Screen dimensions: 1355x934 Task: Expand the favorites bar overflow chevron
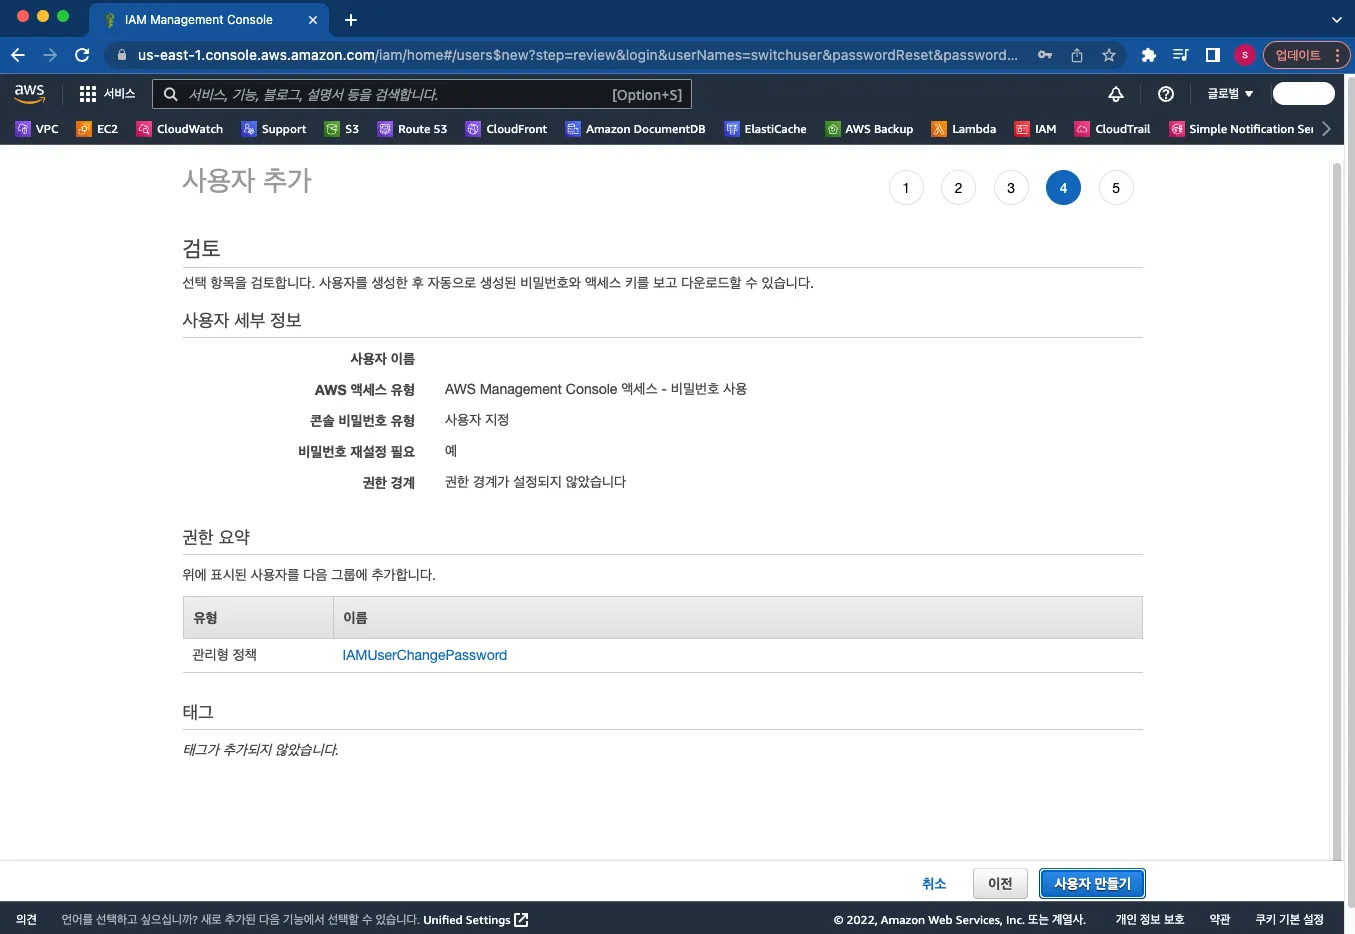coord(1326,129)
